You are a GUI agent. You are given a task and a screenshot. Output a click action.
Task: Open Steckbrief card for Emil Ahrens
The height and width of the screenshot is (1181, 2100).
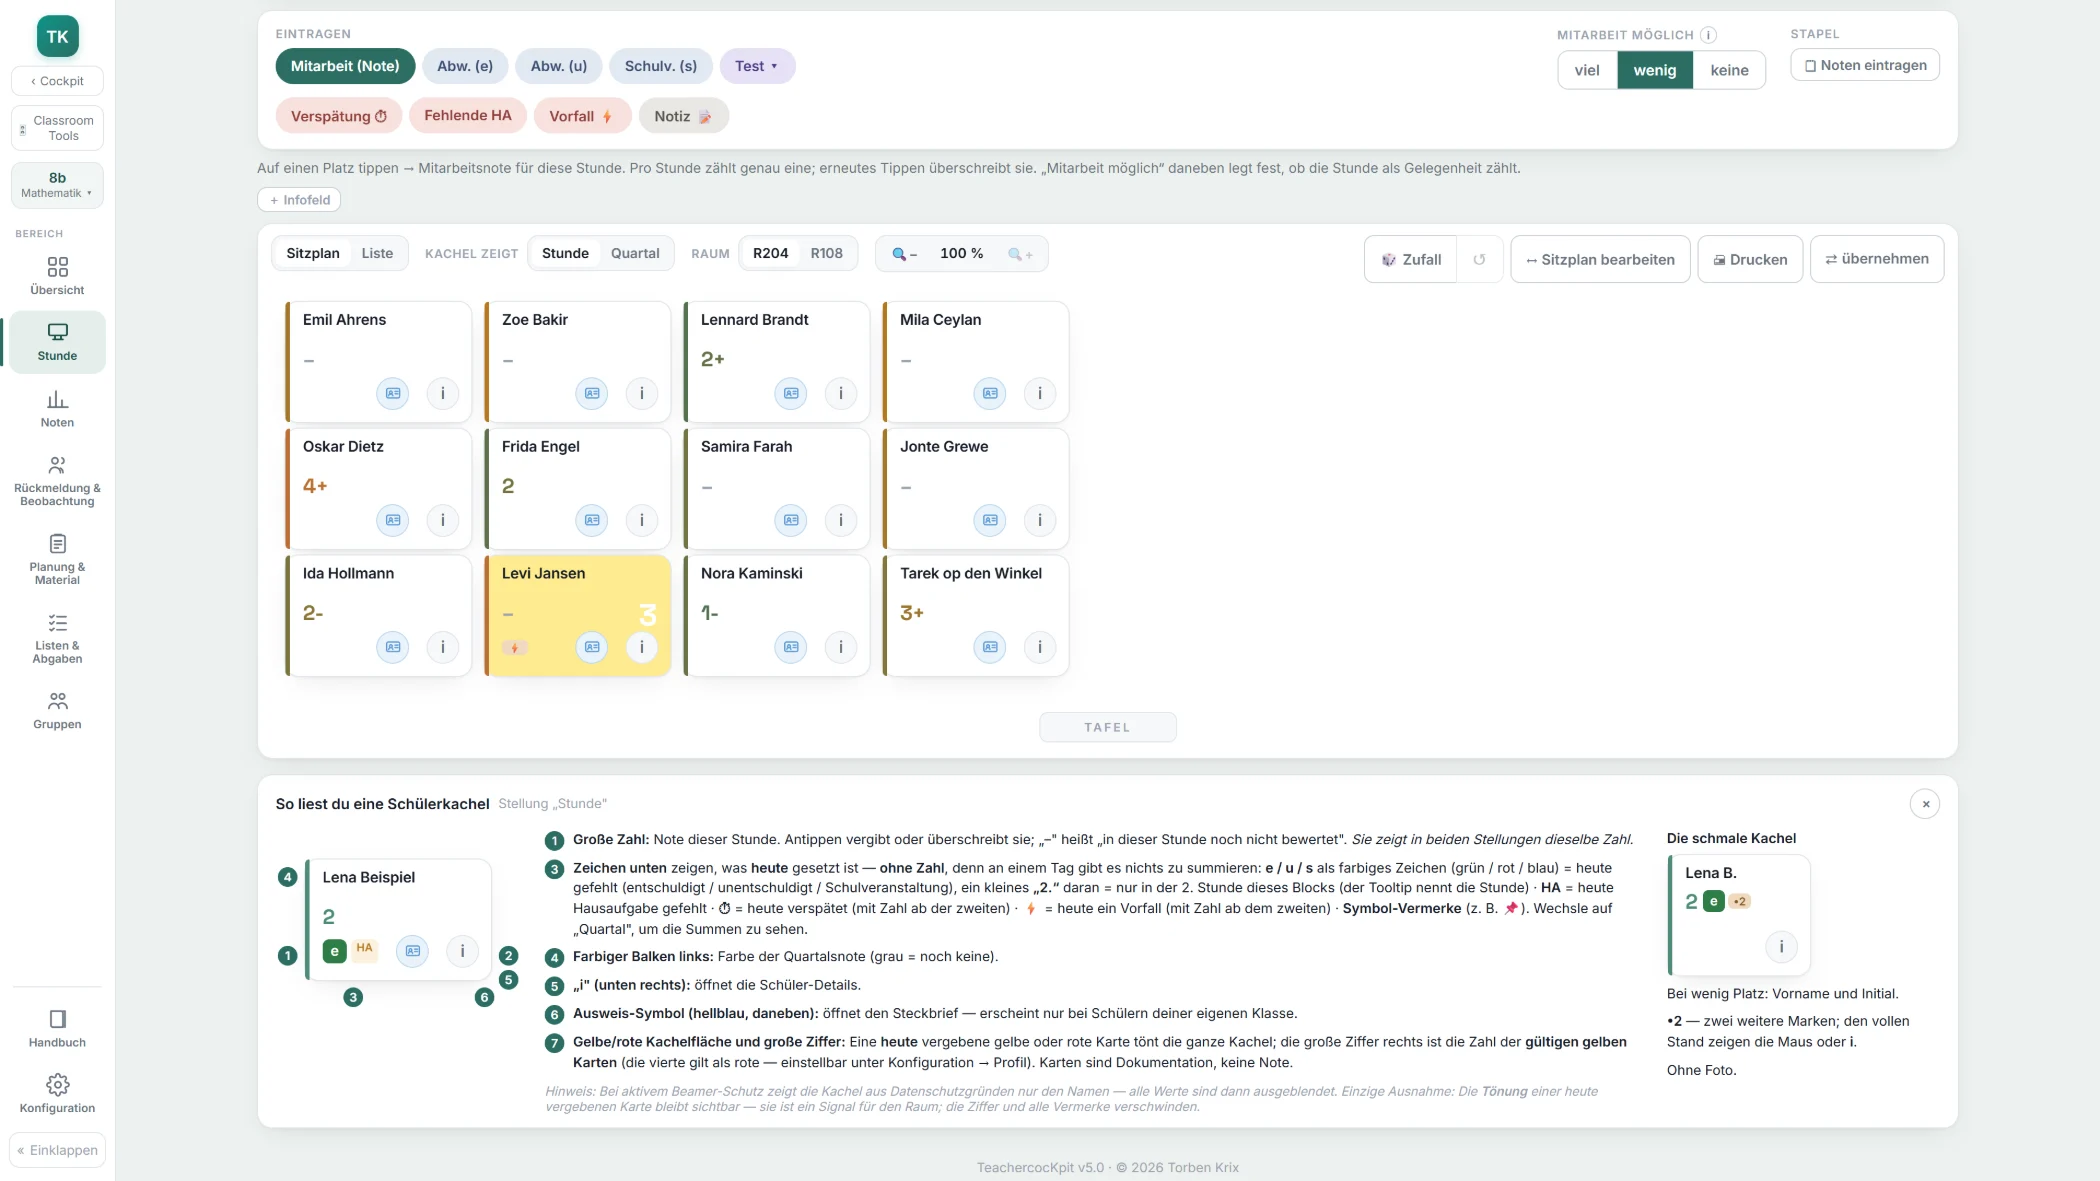[x=393, y=394]
